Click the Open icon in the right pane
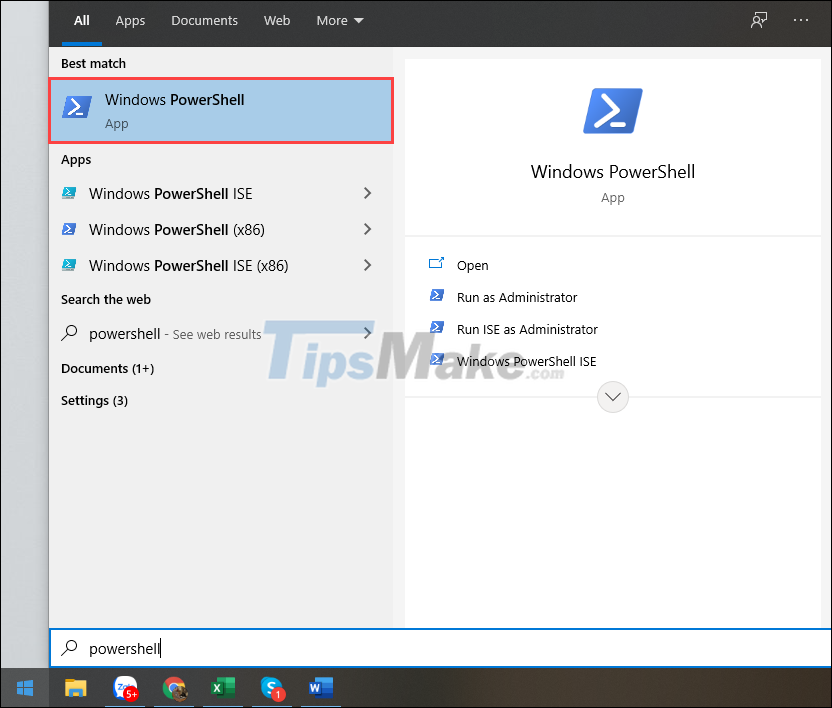 [x=437, y=264]
